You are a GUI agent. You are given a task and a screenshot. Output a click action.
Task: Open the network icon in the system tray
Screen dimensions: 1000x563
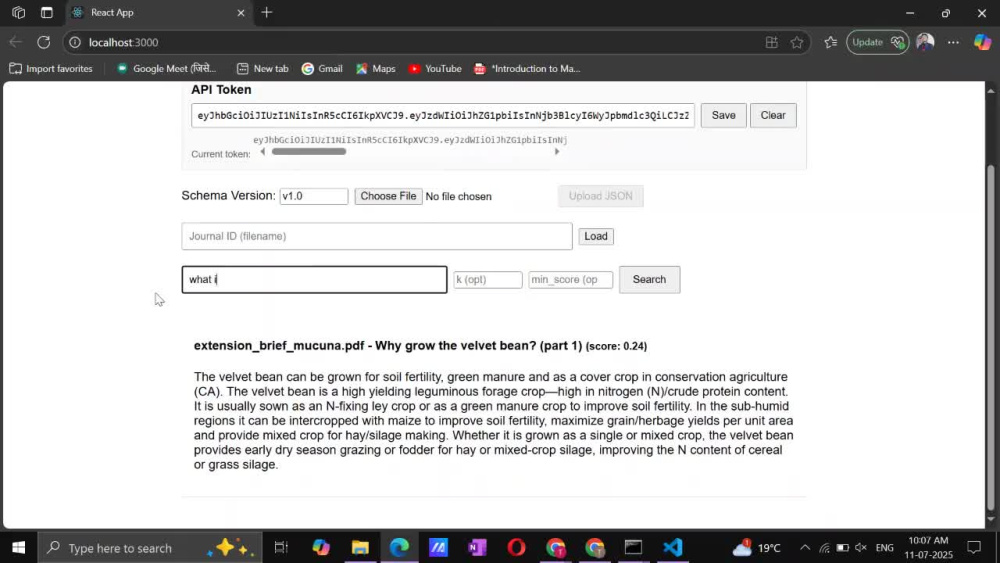tap(824, 547)
